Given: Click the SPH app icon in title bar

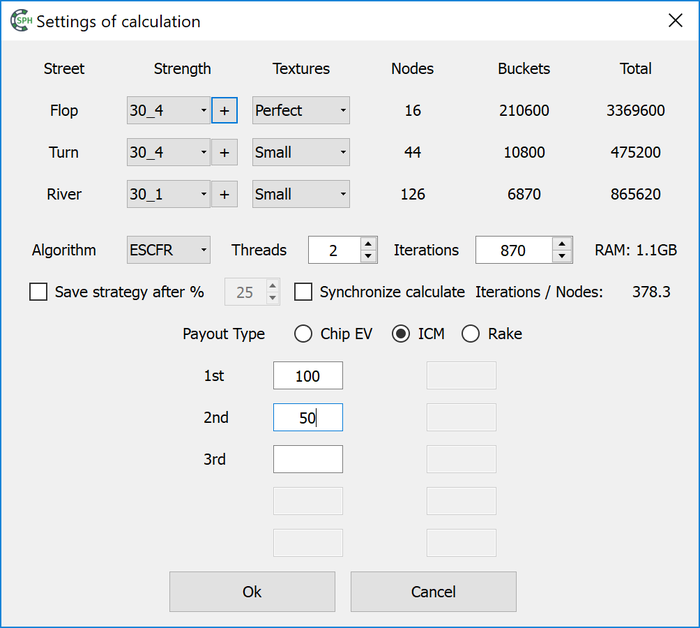Looking at the screenshot, I should (x=21, y=21).
